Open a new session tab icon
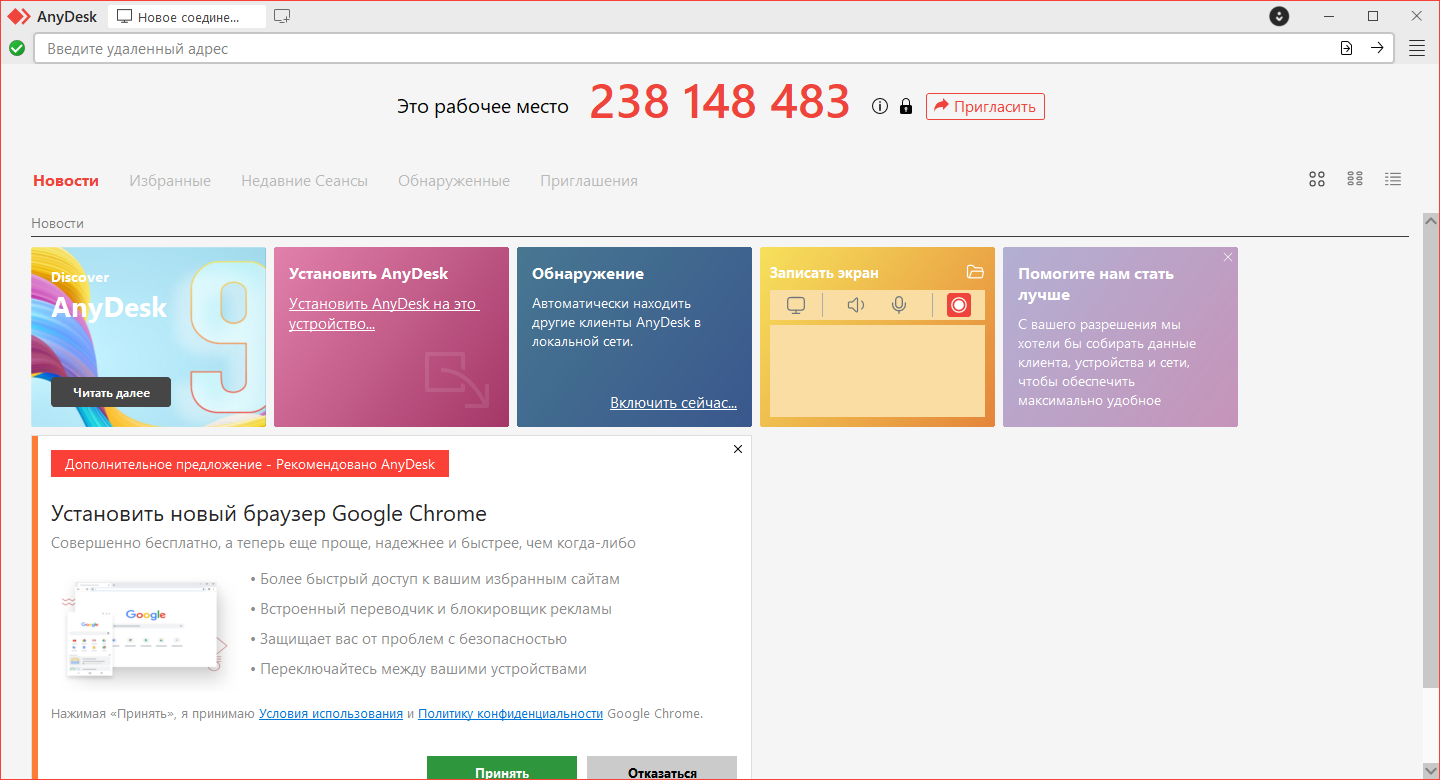Image resolution: width=1440 pixels, height=780 pixels. point(282,16)
